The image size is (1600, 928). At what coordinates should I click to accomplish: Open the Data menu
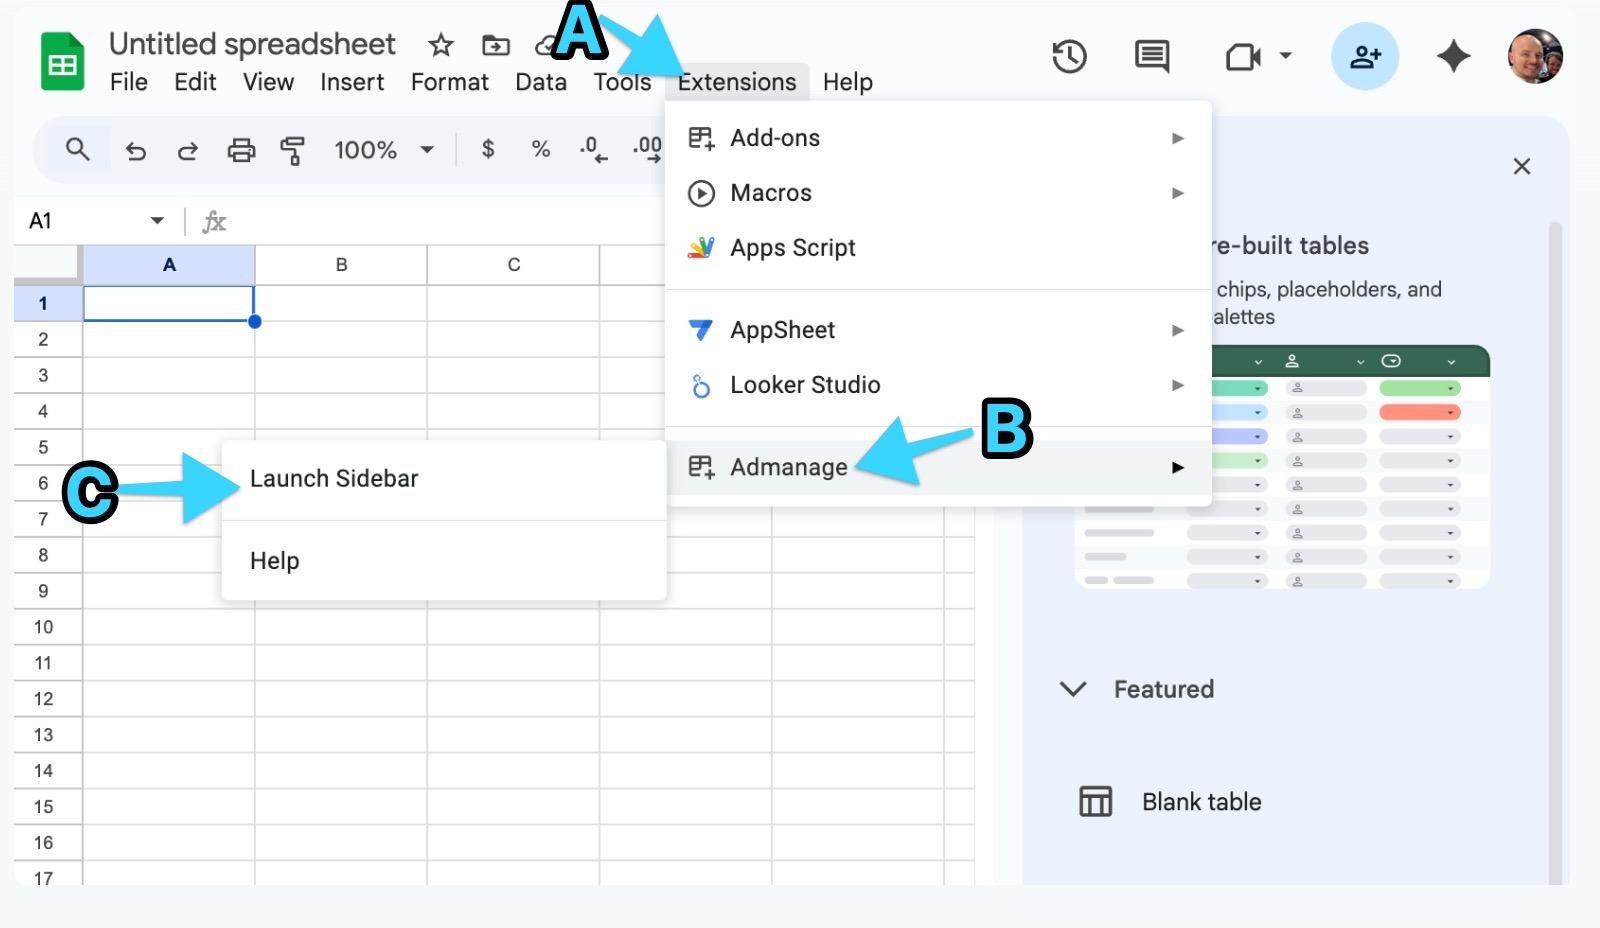541,82
